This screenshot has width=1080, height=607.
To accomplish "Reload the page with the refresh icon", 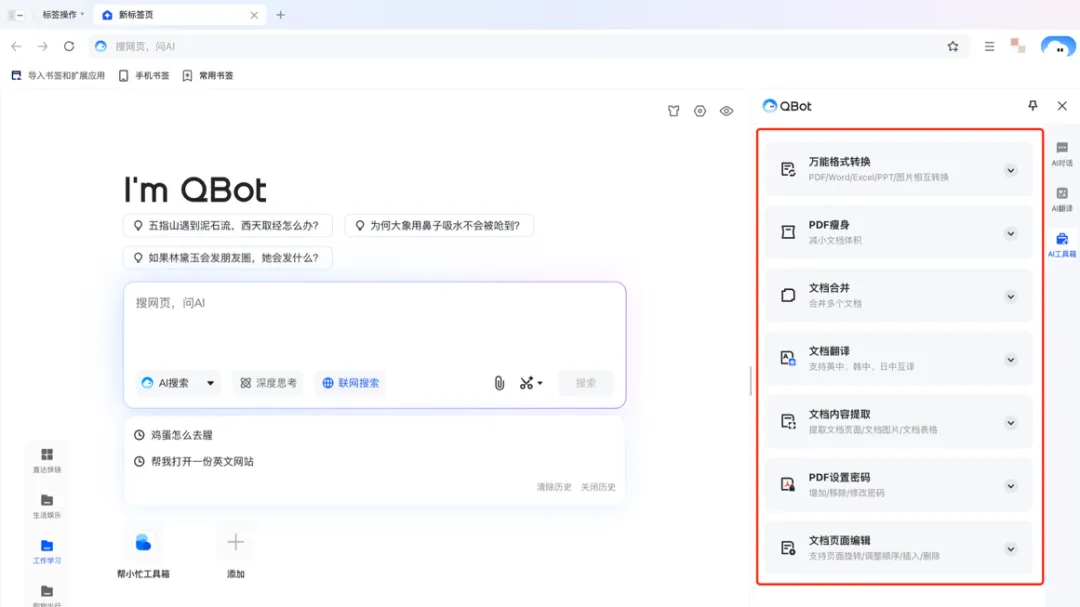I will point(69,46).
